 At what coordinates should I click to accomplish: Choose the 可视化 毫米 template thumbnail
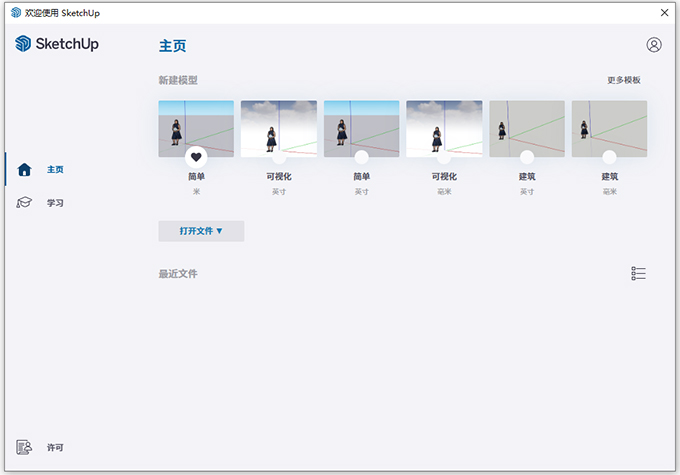click(444, 125)
